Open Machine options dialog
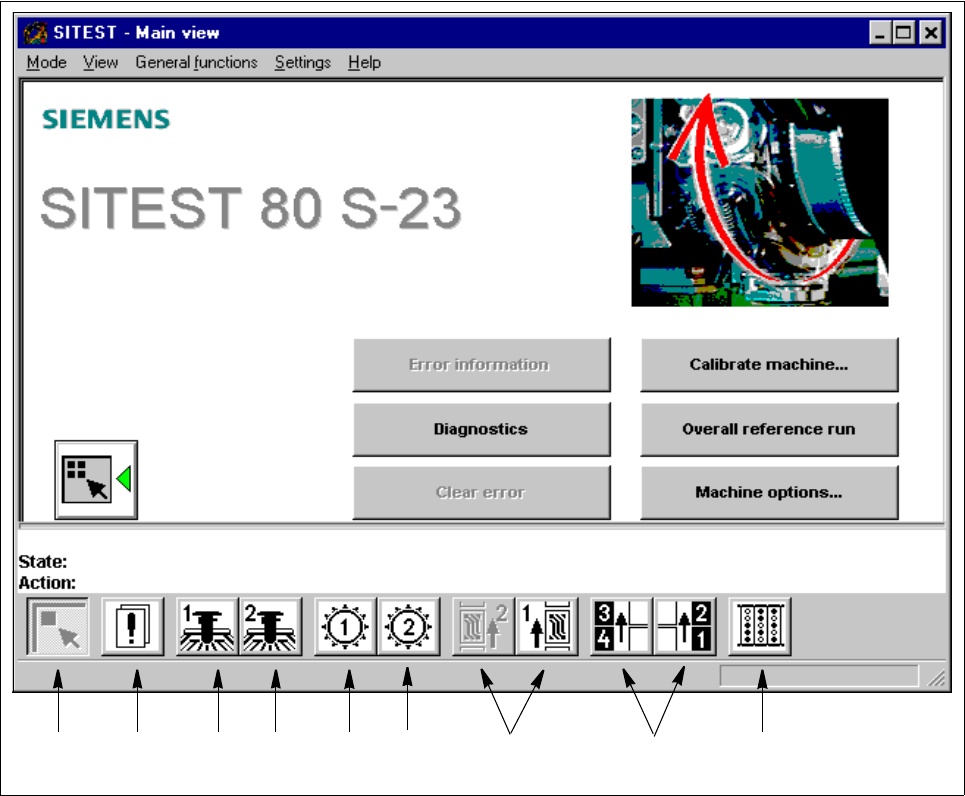This screenshot has width=965, height=796. pyautogui.click(x=769, y=492)
